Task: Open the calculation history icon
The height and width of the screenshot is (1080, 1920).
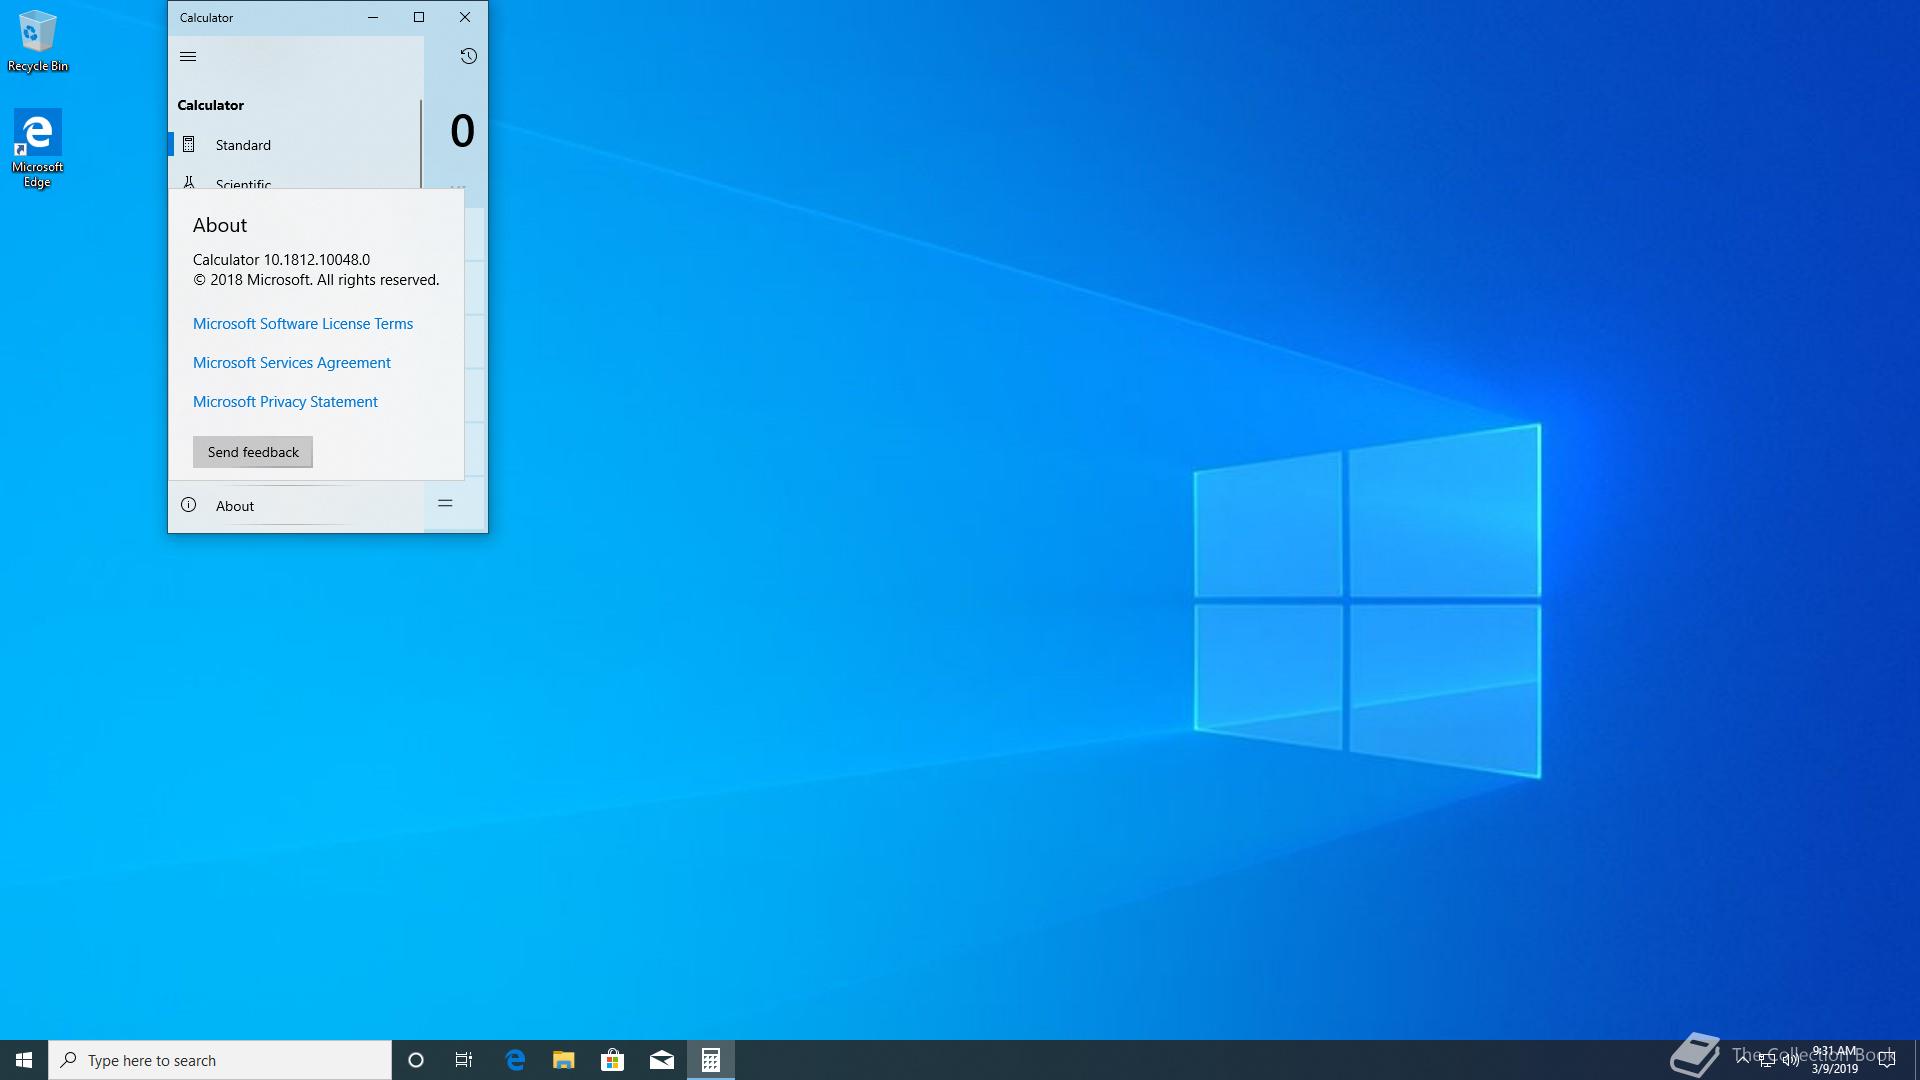Action: [x=468, y=56]
